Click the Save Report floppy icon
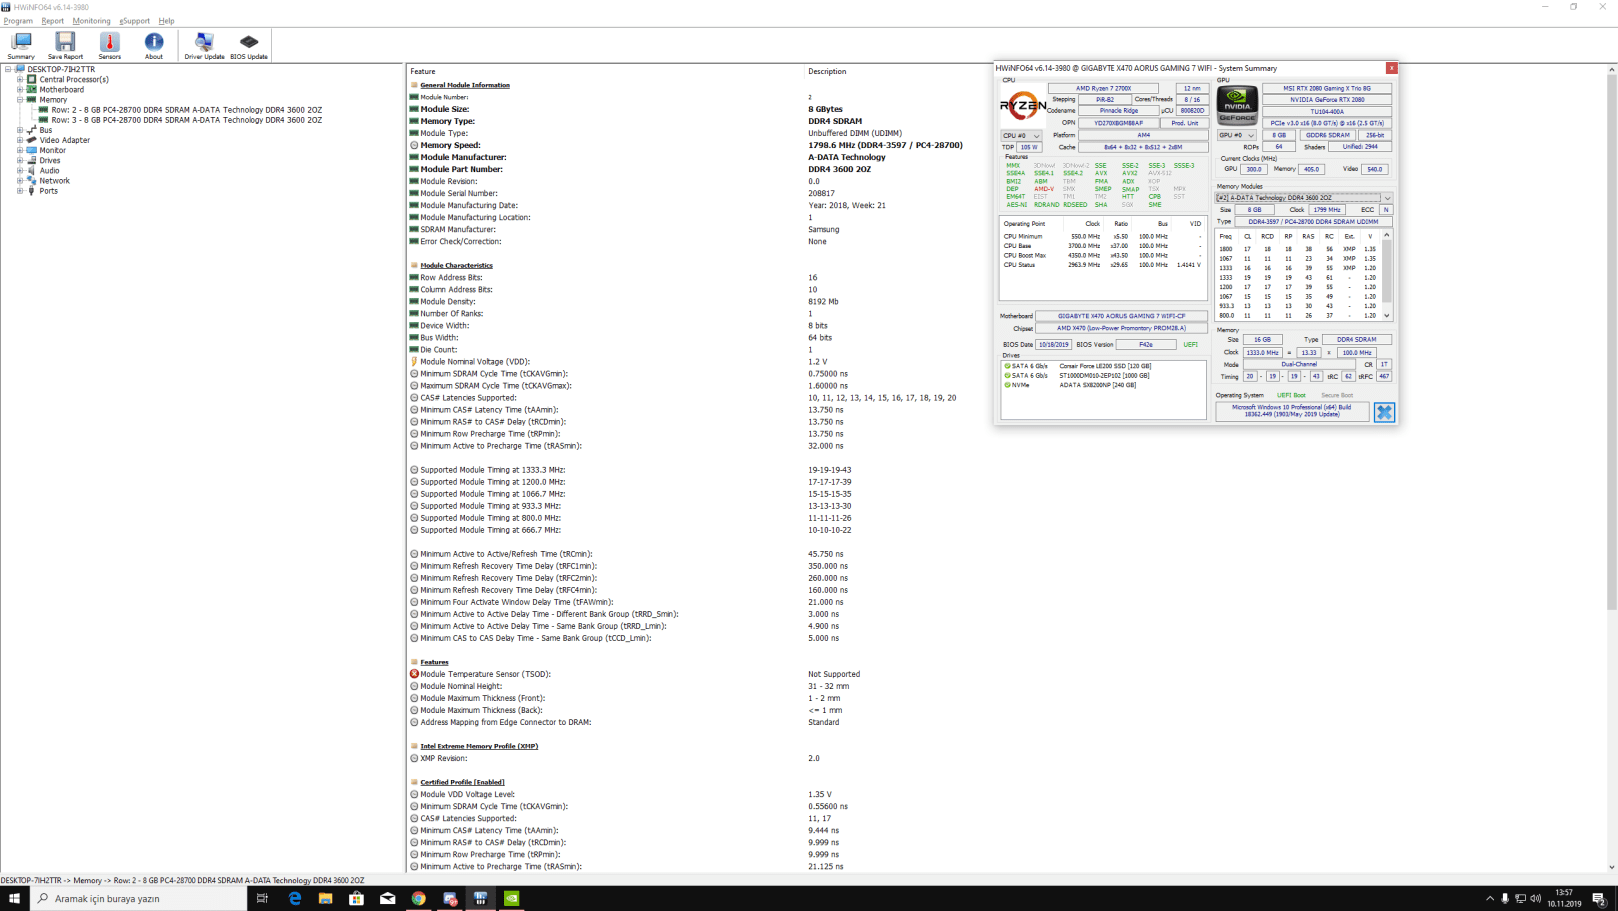1618x911 pixels. coord(65,45)
